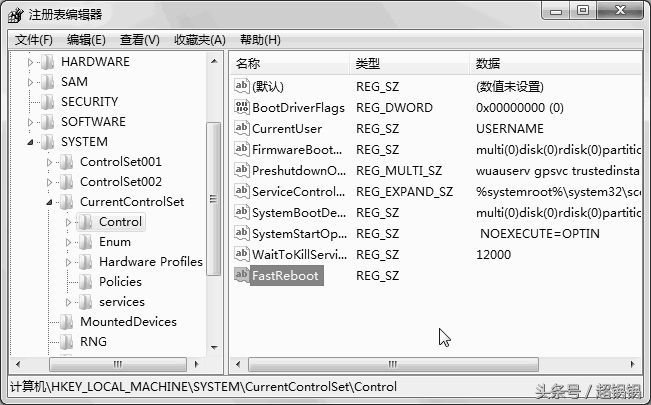Select the Policies tree label
This screenshot has height=405, width=651.
(120, 282)
